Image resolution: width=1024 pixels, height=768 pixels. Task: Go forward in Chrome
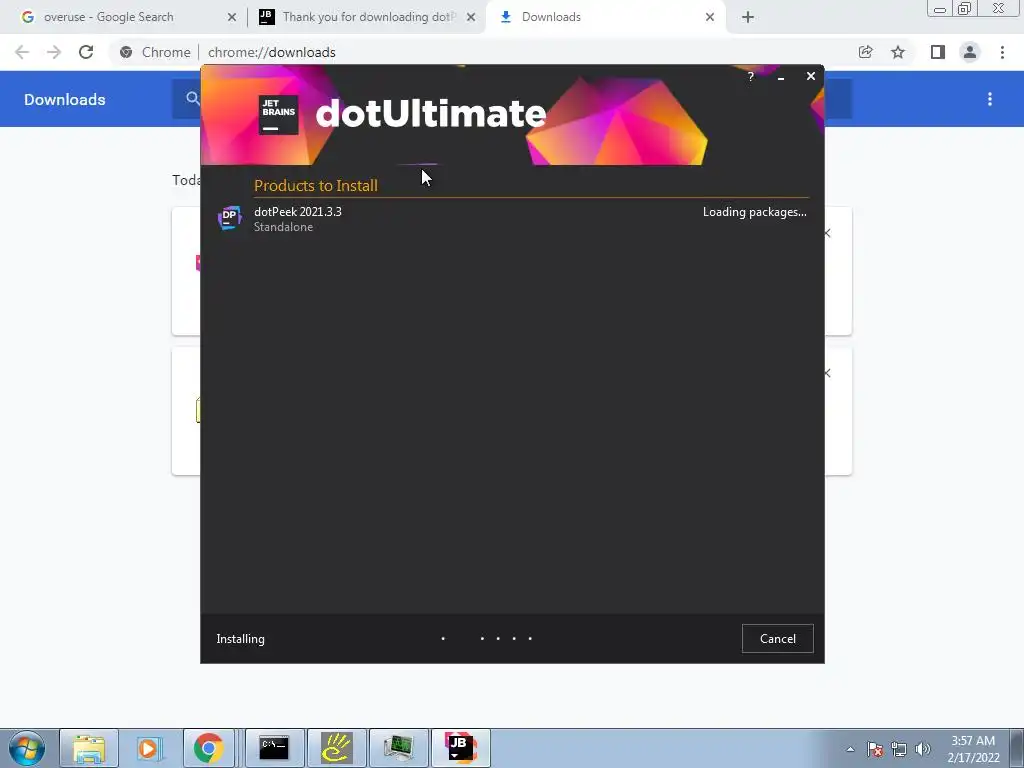pyautogui.click(x=54, y=52)
